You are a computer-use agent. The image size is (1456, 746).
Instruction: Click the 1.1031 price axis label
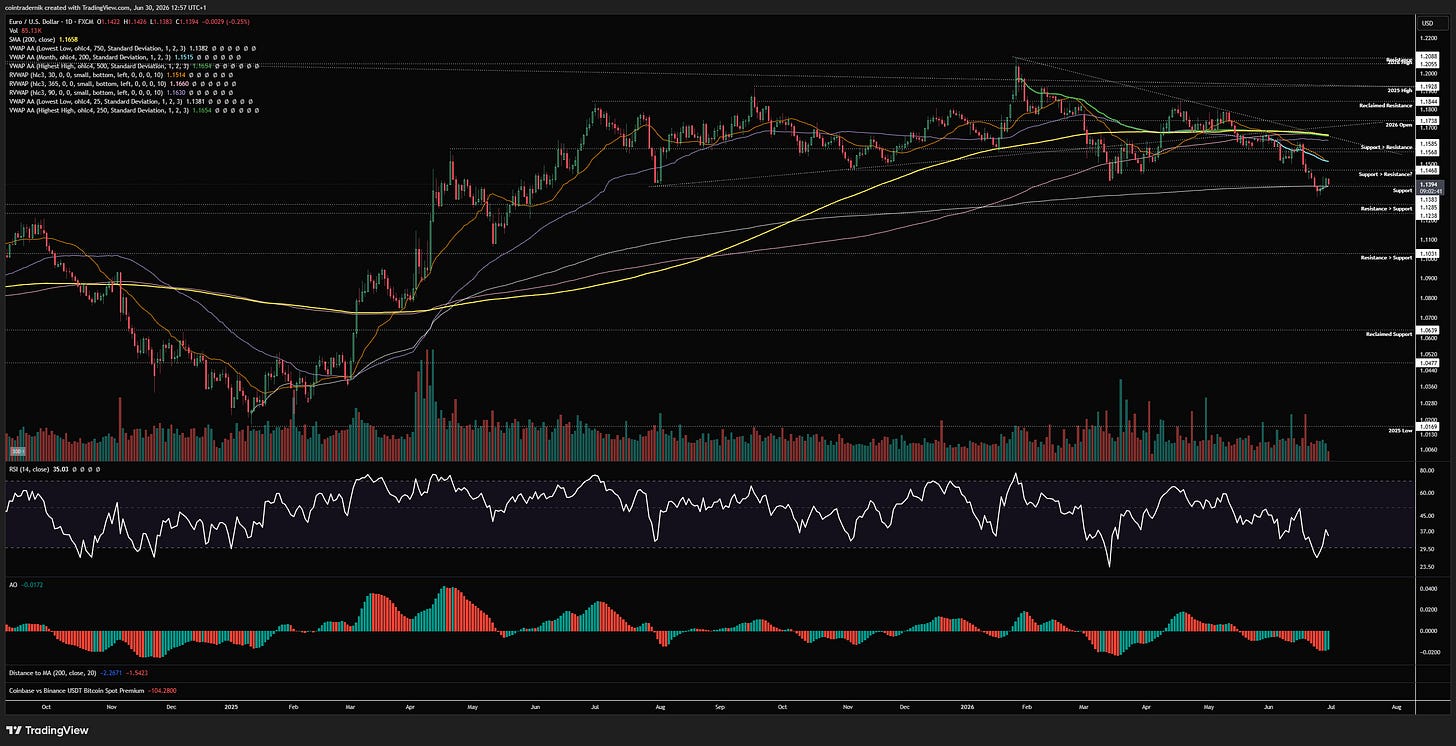(x=1426, y=255)
